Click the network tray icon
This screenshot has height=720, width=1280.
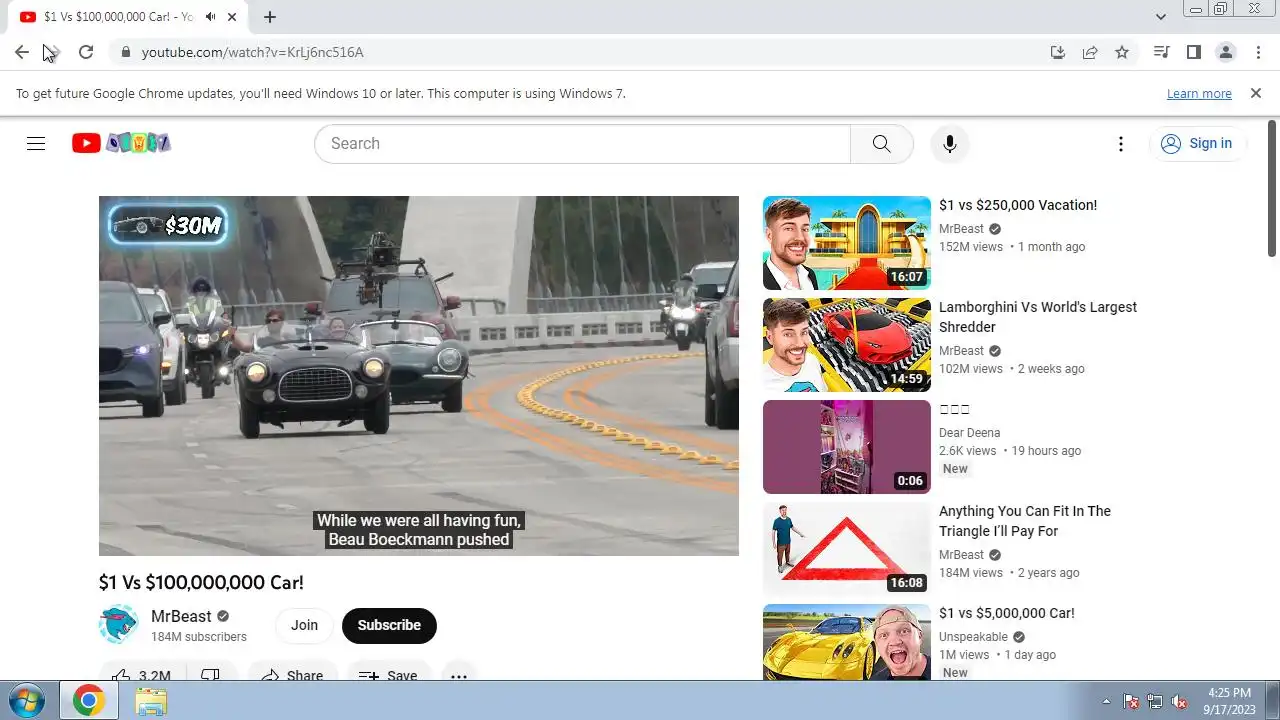tap(1155, 701)
